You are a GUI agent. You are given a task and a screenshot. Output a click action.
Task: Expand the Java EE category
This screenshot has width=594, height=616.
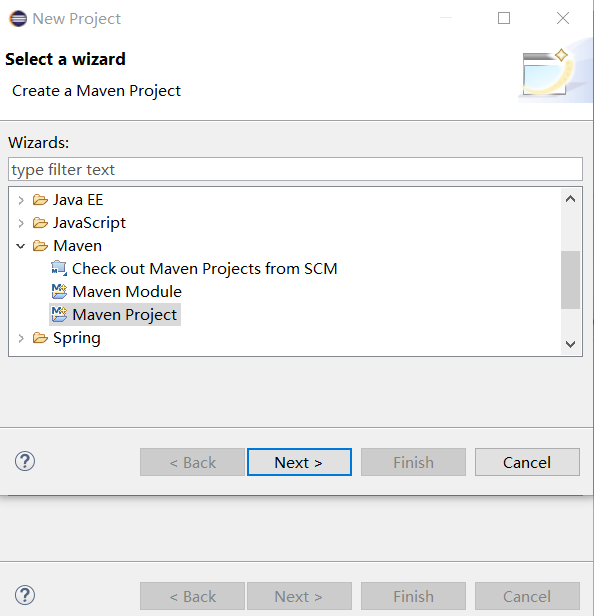[21, 200]
